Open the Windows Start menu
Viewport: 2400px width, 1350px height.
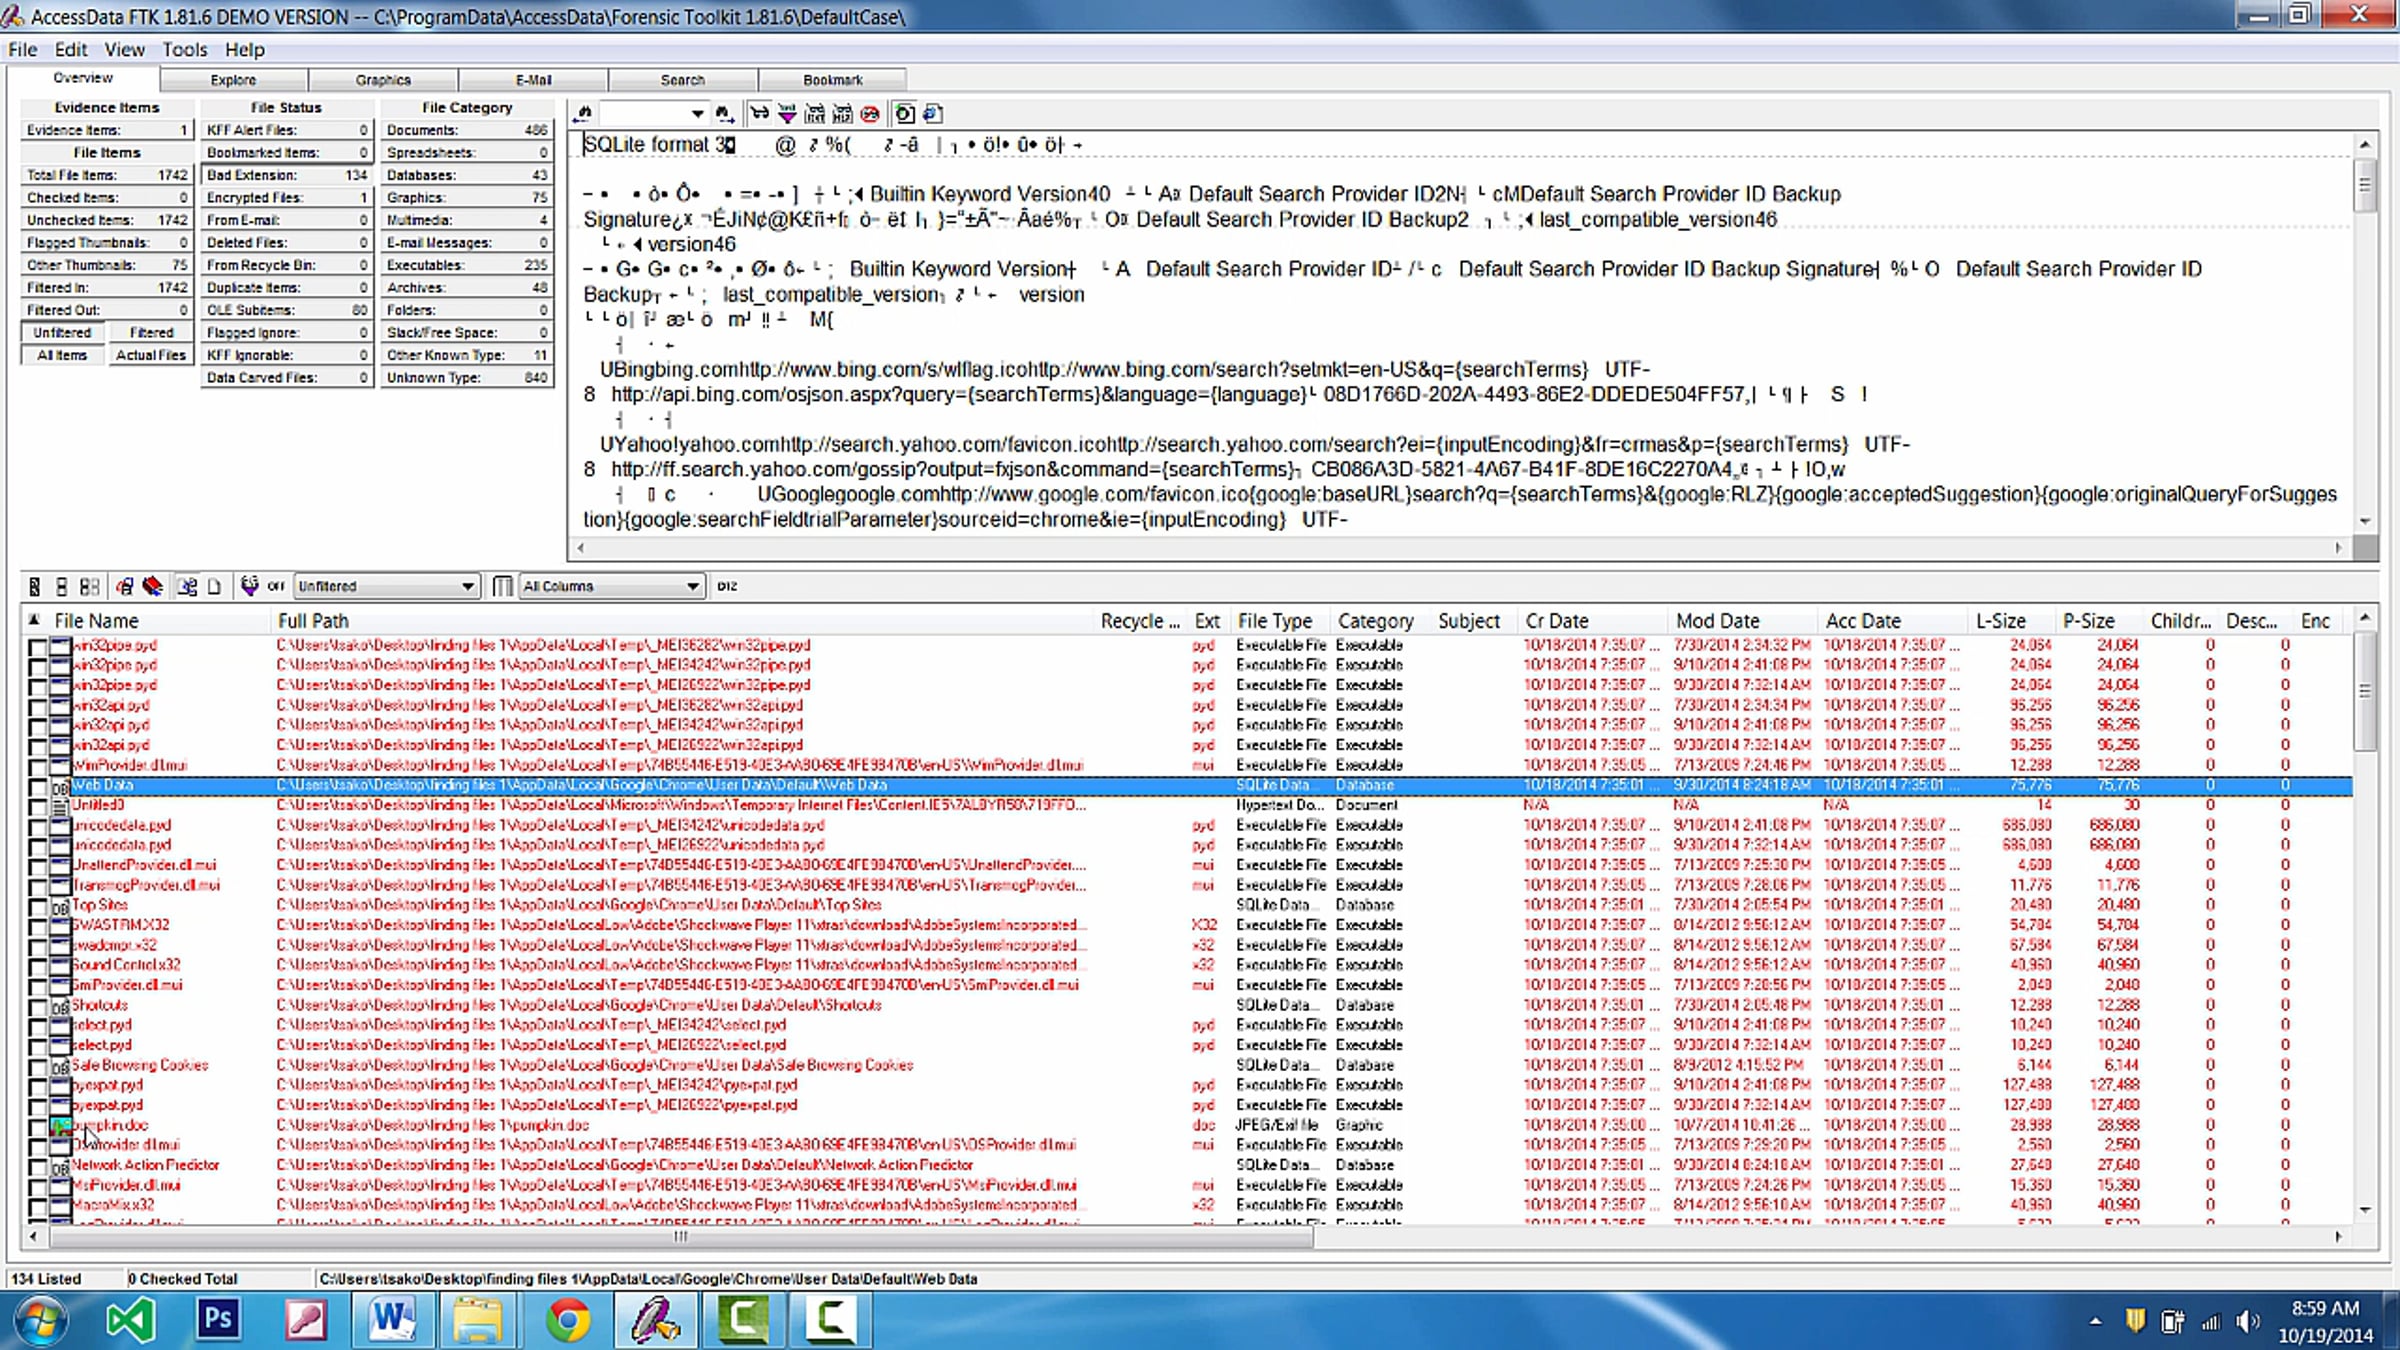[40, 1321]
